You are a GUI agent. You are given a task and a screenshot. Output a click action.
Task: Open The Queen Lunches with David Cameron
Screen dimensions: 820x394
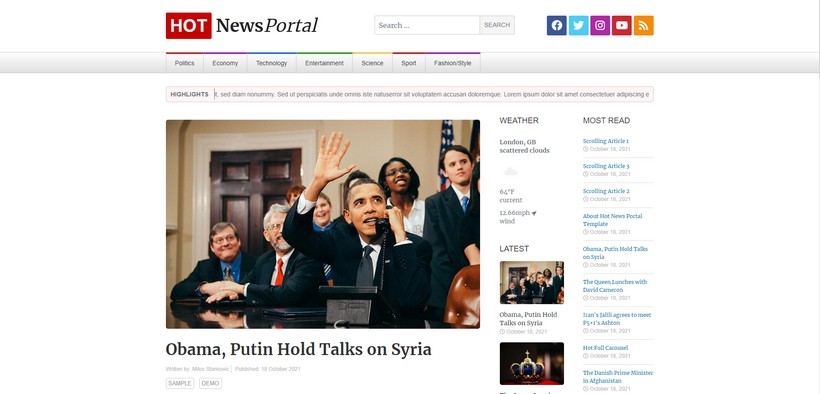click(x=614, y=286)
